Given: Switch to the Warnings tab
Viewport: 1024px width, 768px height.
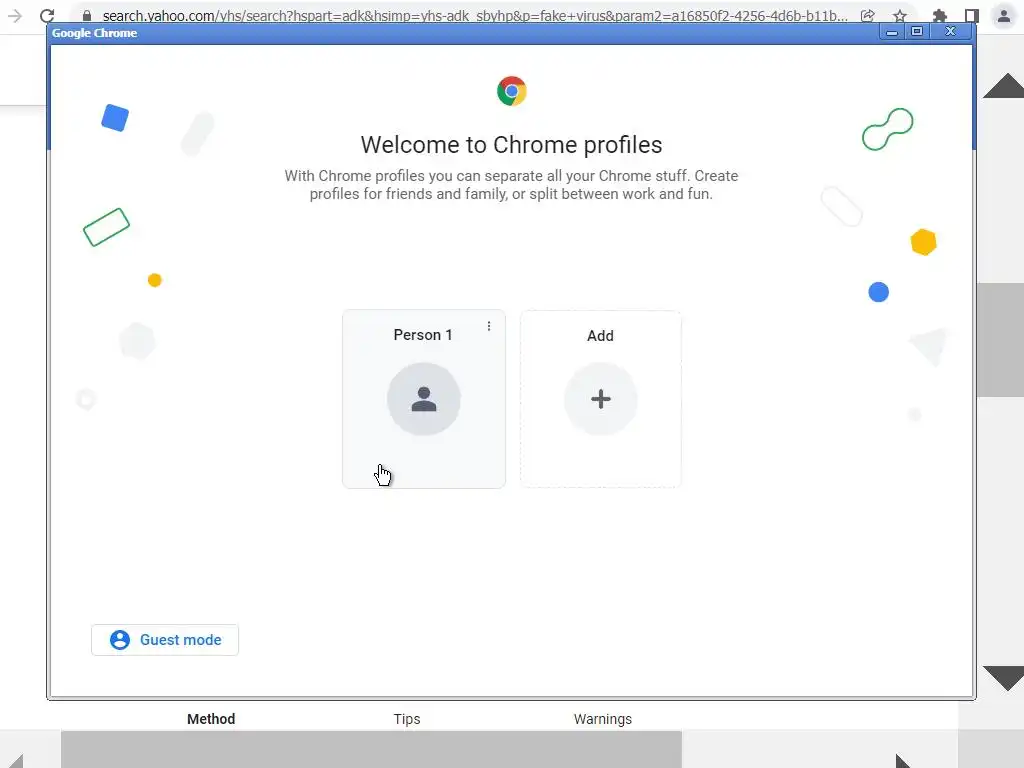Looking at the screenshot, I should tap(603, 719).
